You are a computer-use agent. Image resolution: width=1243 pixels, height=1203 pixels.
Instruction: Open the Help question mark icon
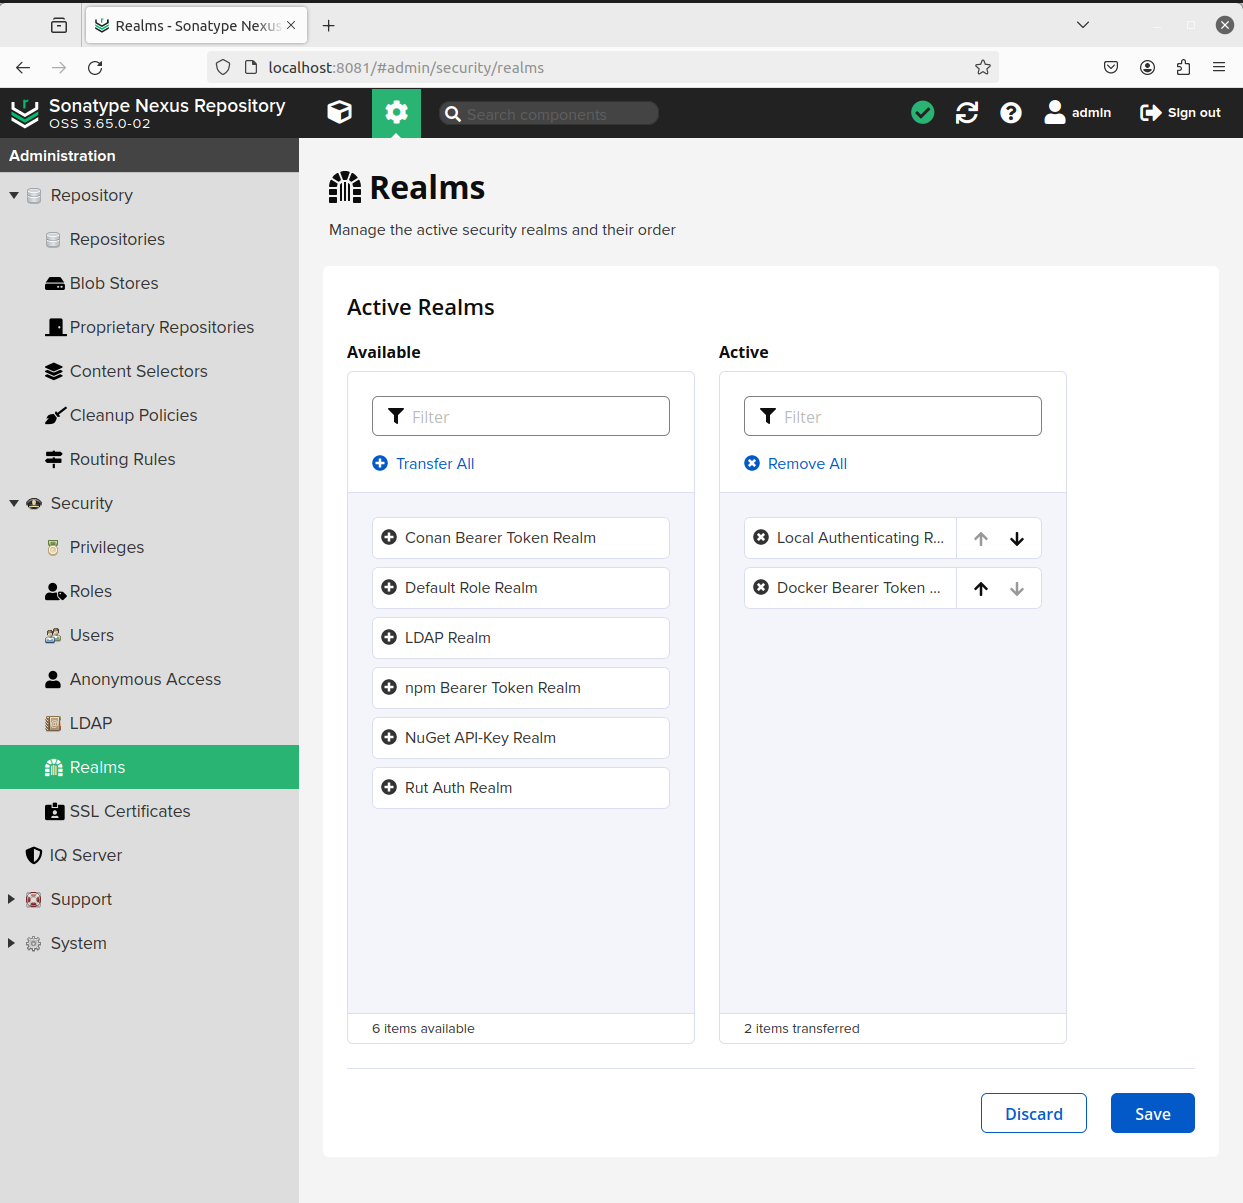click(1011, 113)
